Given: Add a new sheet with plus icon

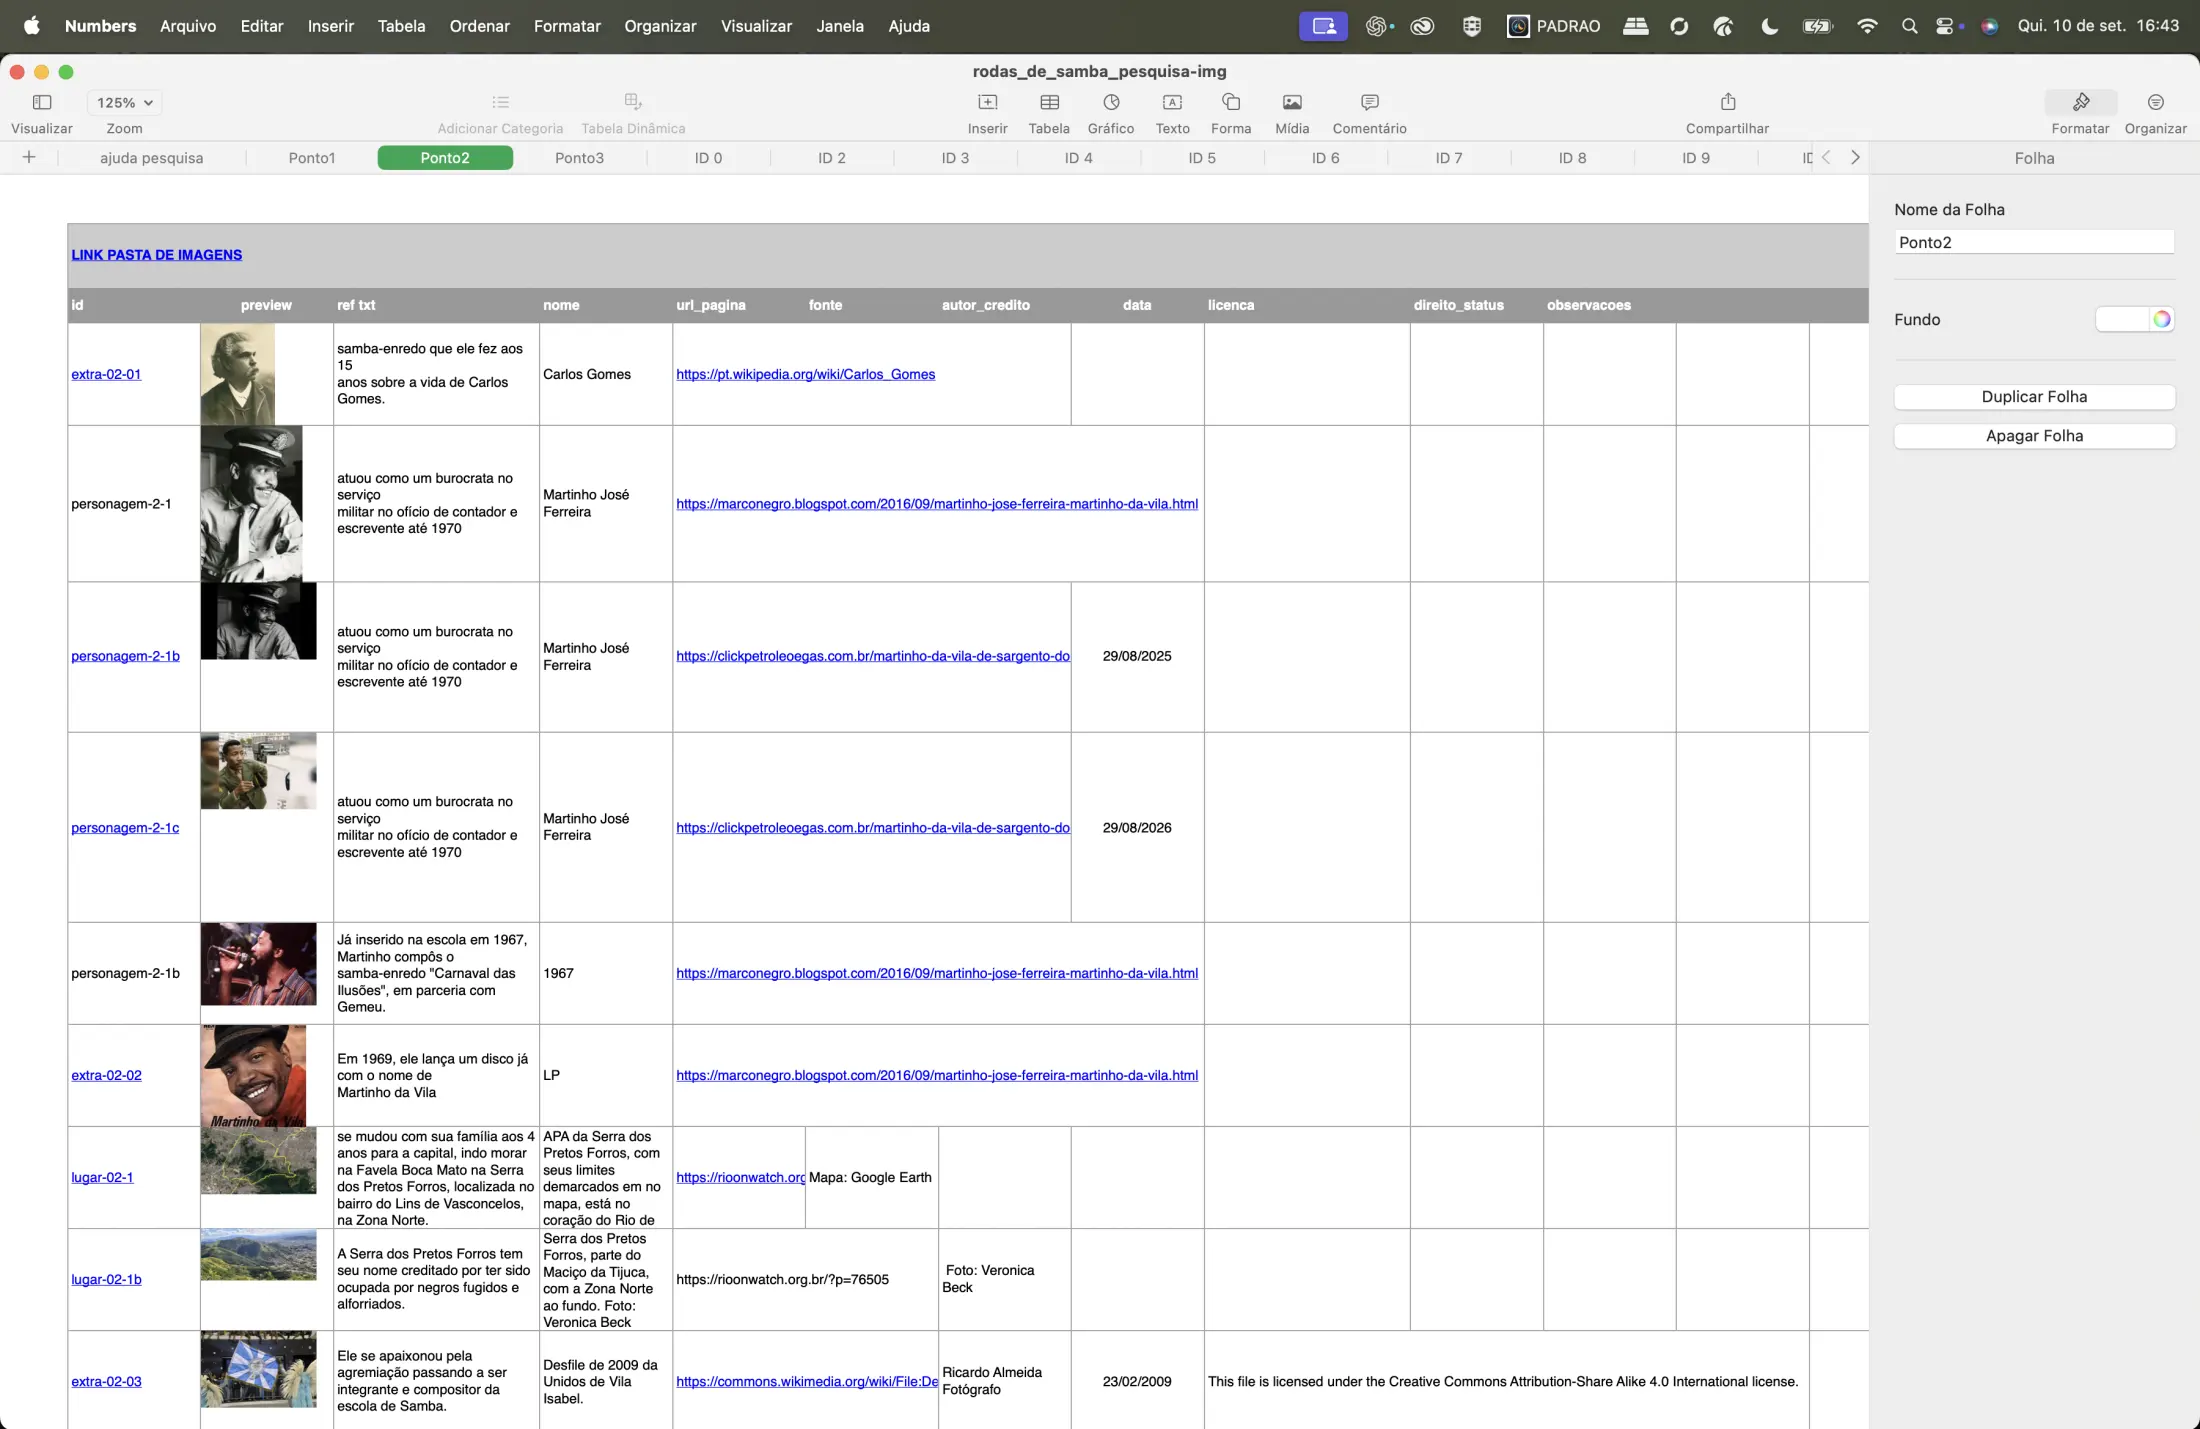Looking at the screenshot, I should (x=29, y=157).
